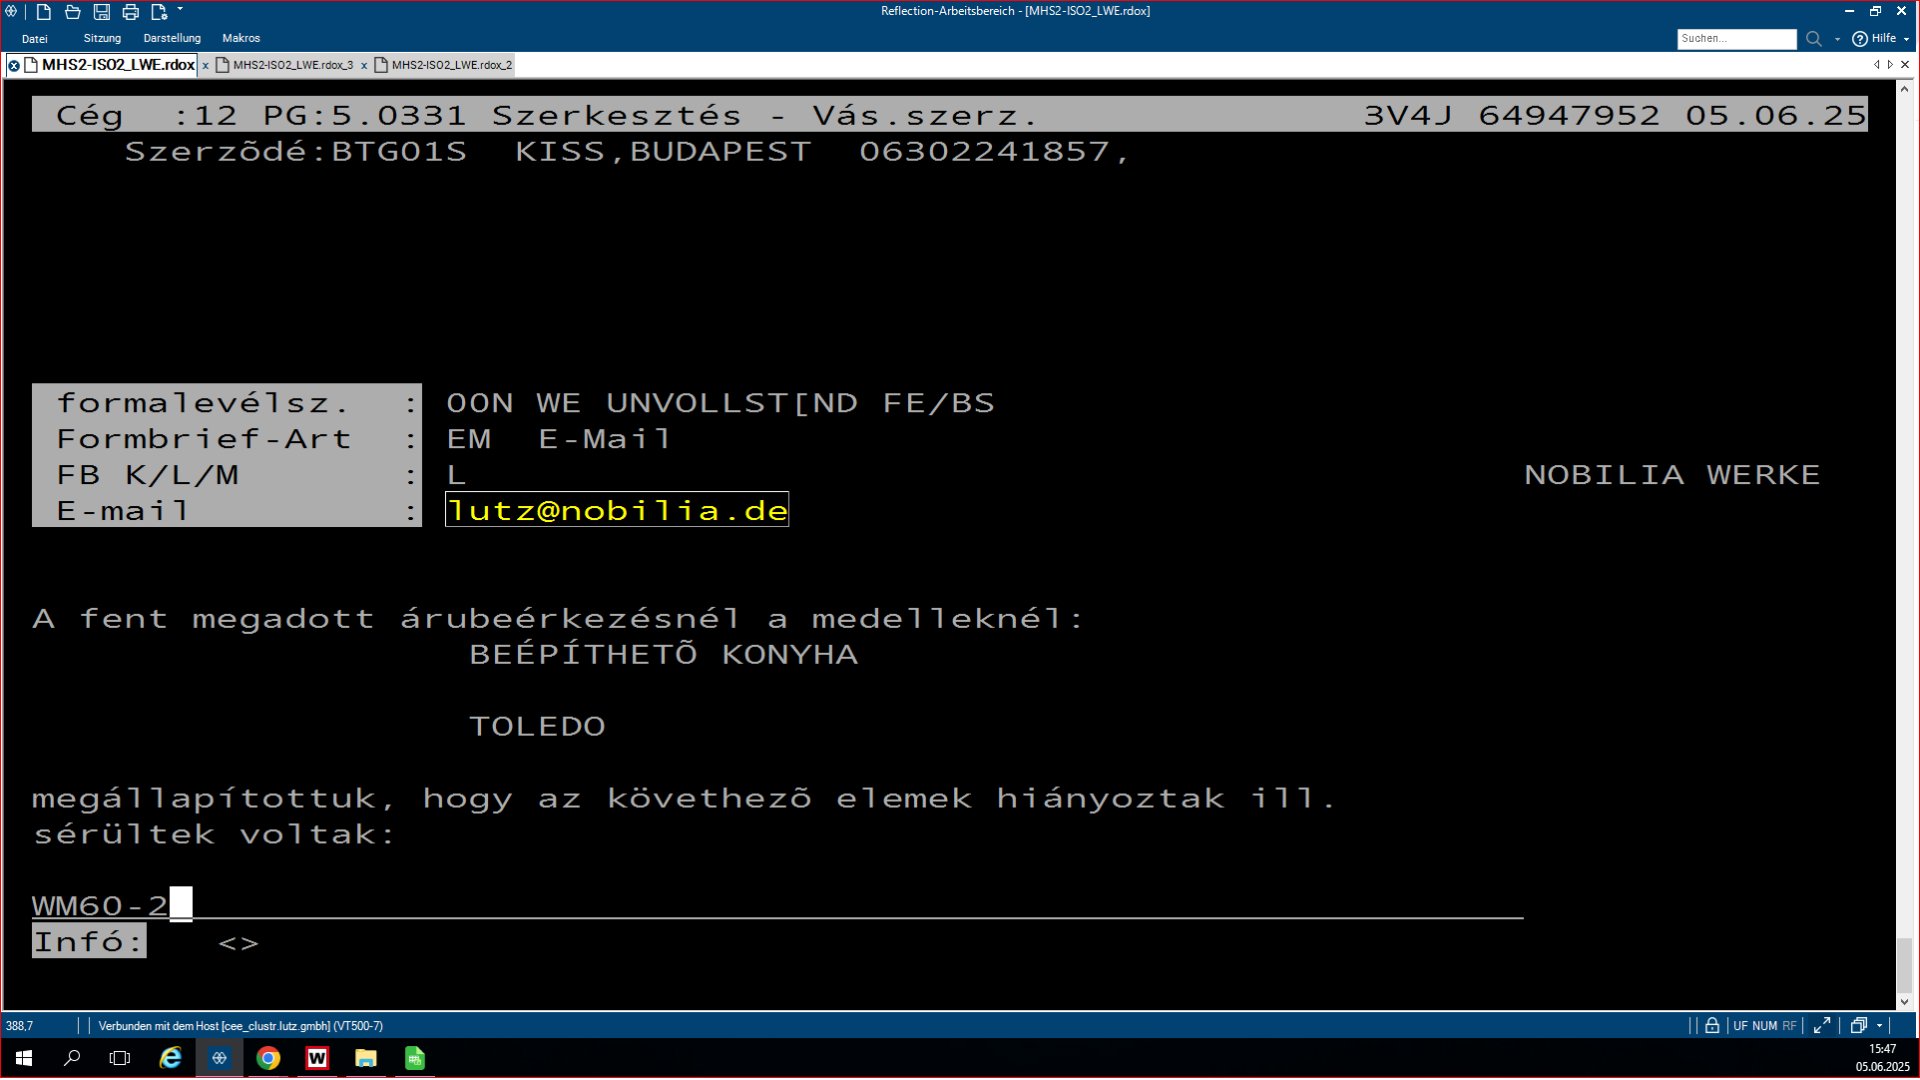1920x1080 pixels.
Task: Toggle the NUM indicator in the status bar
Action: [1764, 1026]
